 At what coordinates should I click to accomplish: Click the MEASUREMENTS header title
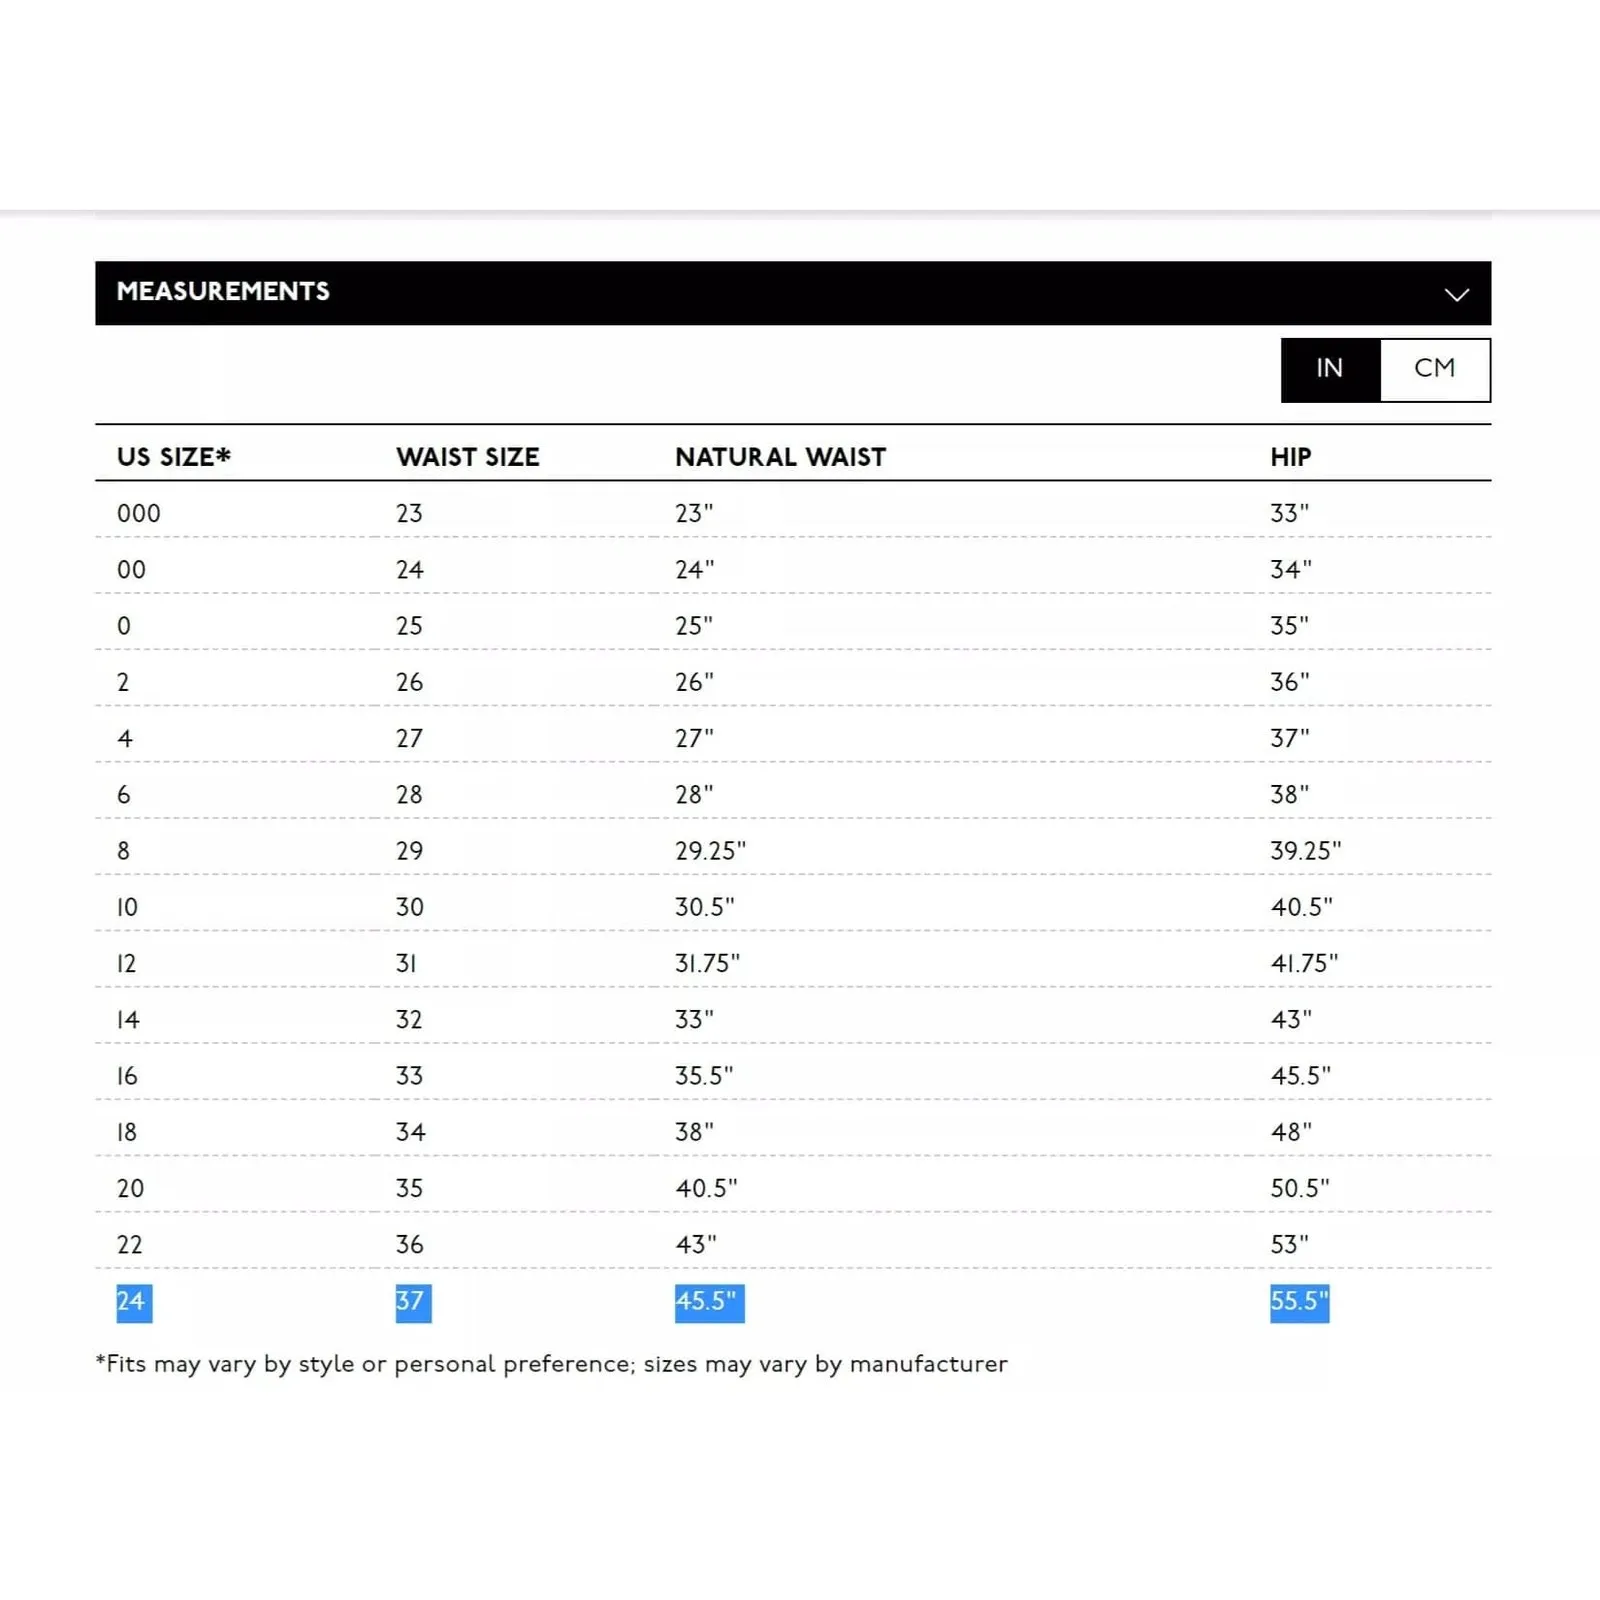click(223, 292)
